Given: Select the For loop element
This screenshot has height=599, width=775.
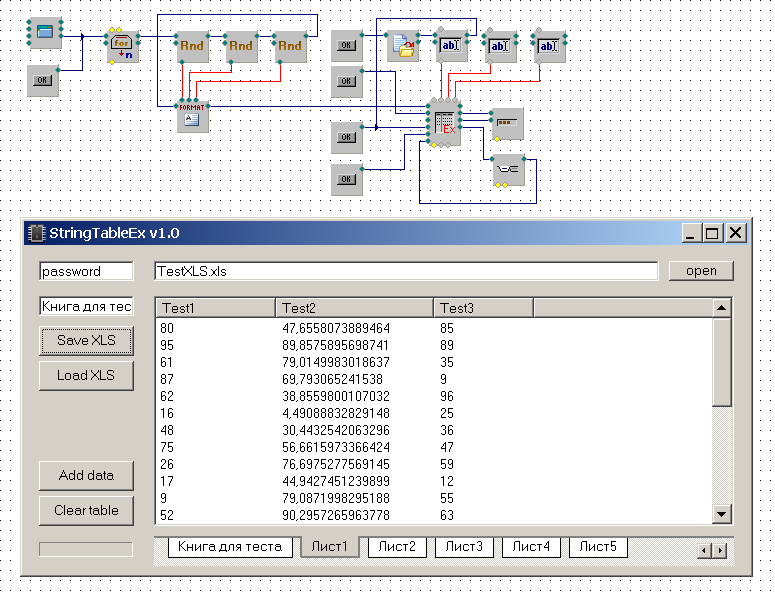Looking at the screenshot, I should (122, 46).
